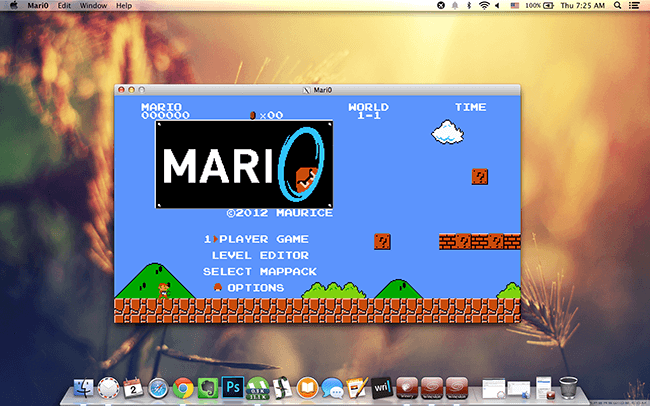Open Notification Center list icon
This screenshot has height=406, width=650.
[x=634, y=5]
